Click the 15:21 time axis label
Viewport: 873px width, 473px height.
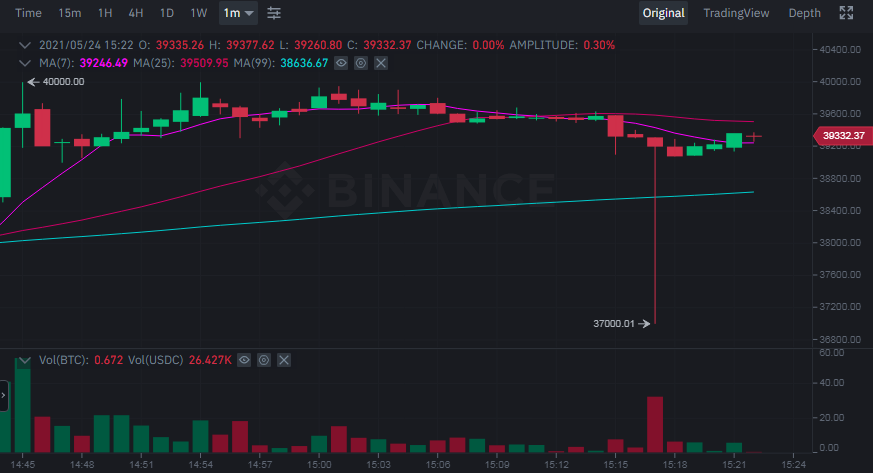point(734,464)
